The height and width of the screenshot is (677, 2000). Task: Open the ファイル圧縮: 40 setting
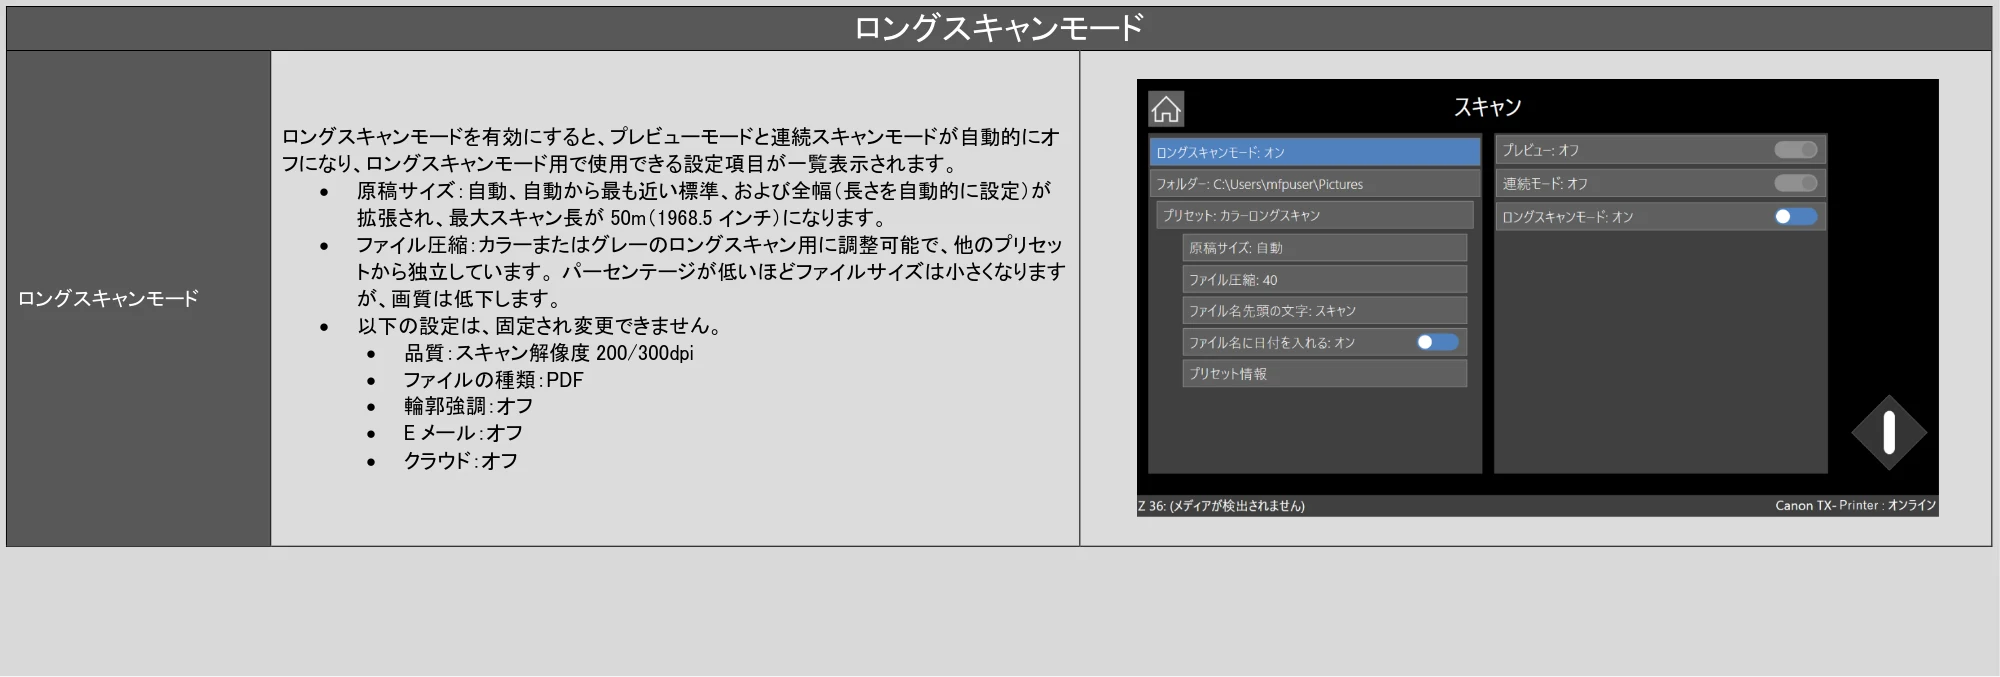click(1325, 279)
